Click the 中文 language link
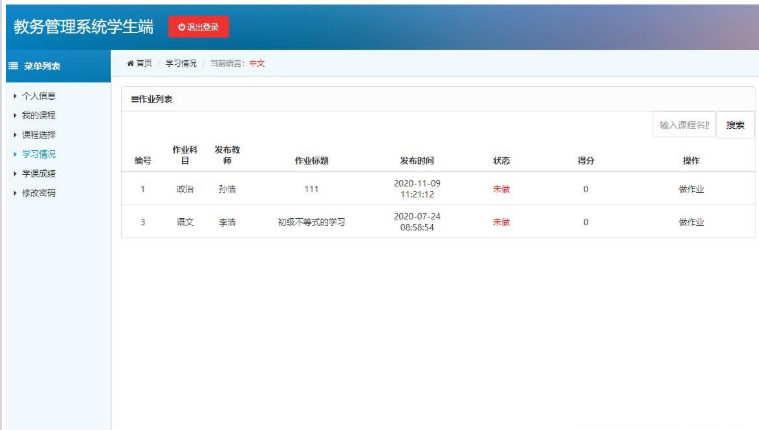 tap(257, 63)
